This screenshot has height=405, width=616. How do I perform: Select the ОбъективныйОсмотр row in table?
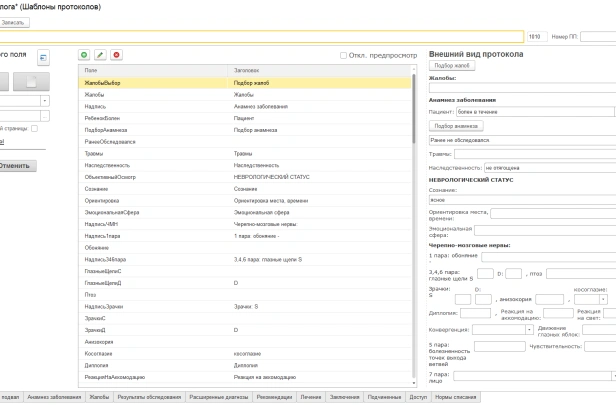[110, 175]
